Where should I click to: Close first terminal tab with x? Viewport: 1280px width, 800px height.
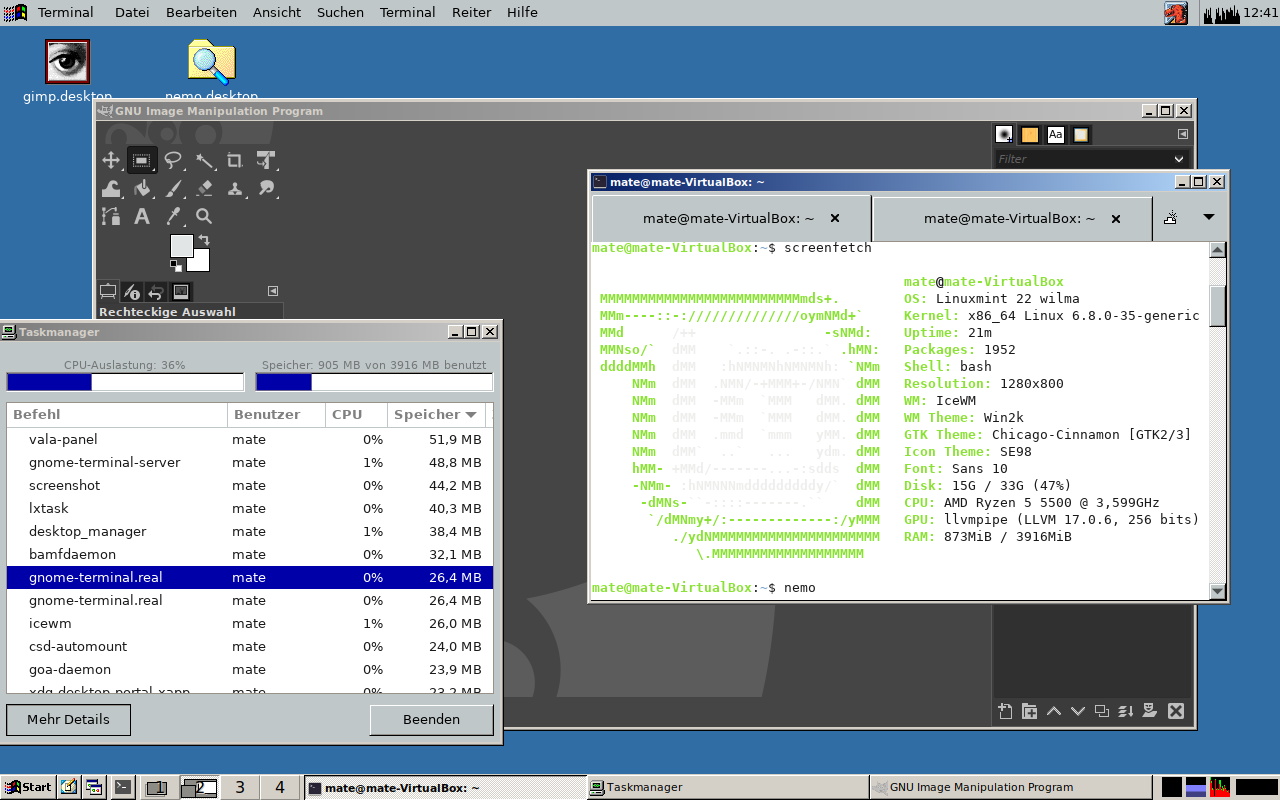835,218
